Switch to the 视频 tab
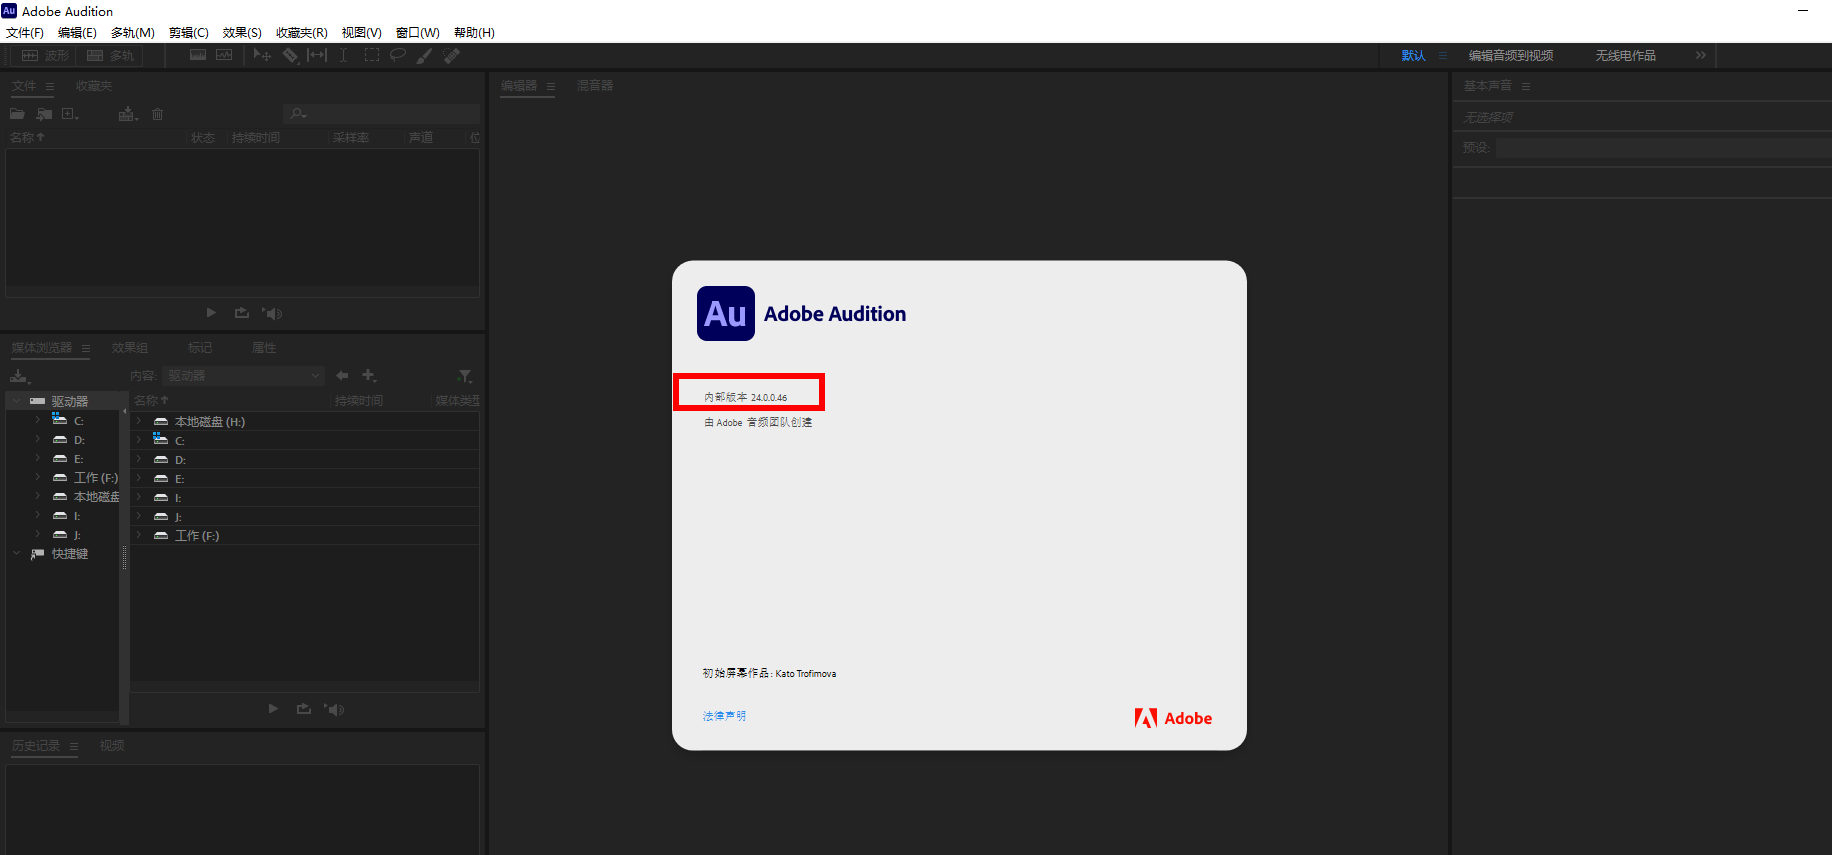 tap(112, 746)
